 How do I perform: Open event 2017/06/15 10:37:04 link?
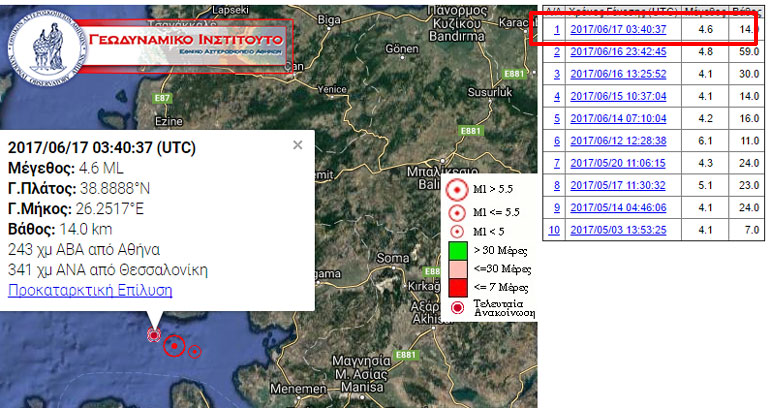(x=618, y=96)
